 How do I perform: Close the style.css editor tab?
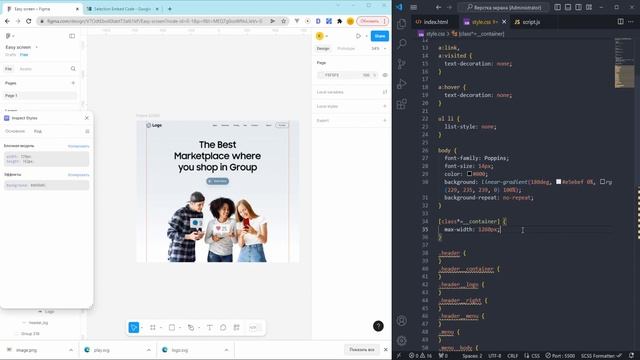tap(504, 22)
